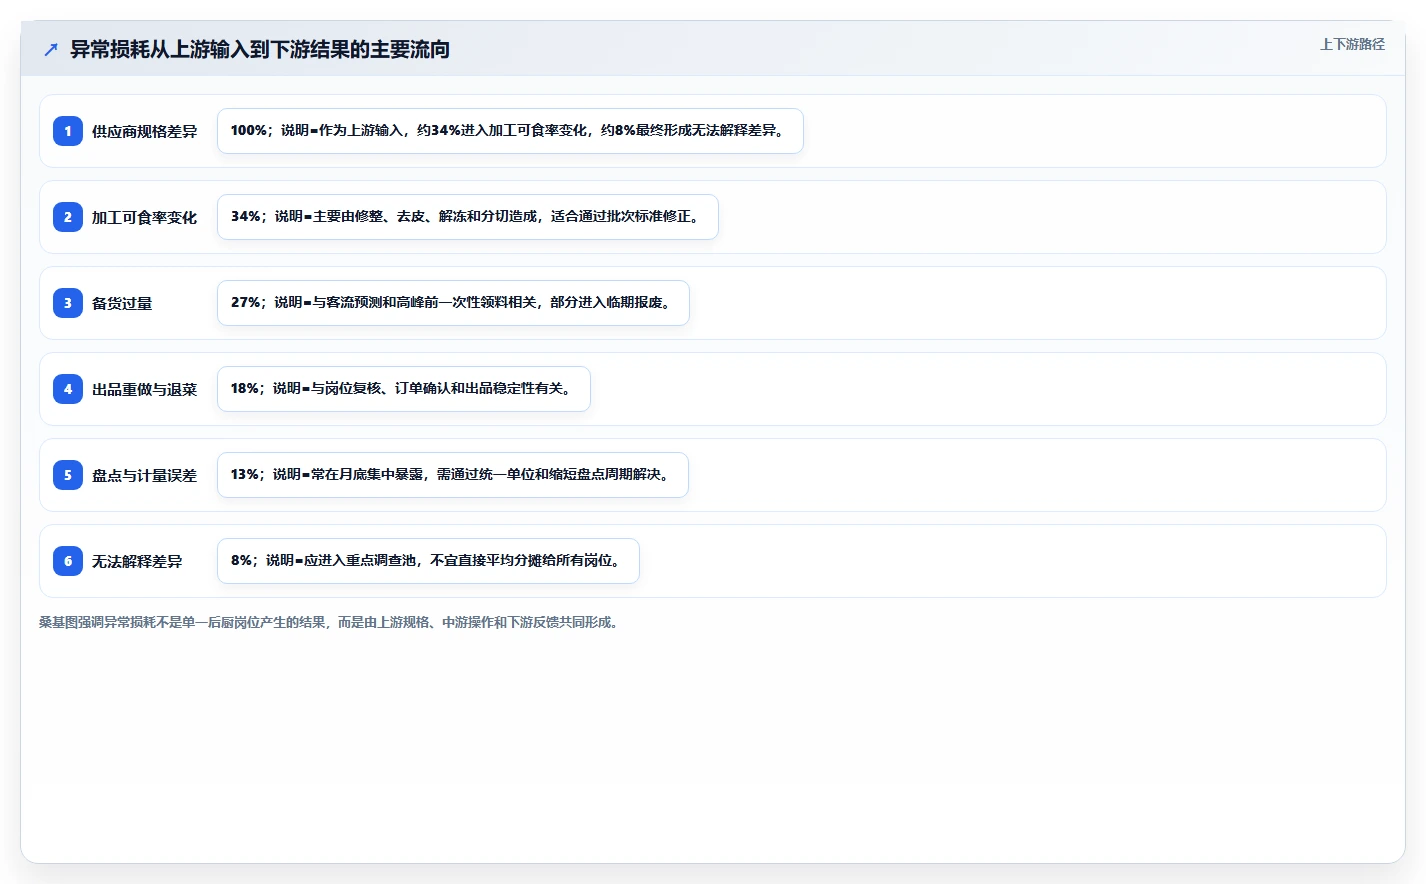Click the 34% description box about 修整、去皮

[468, 217]
